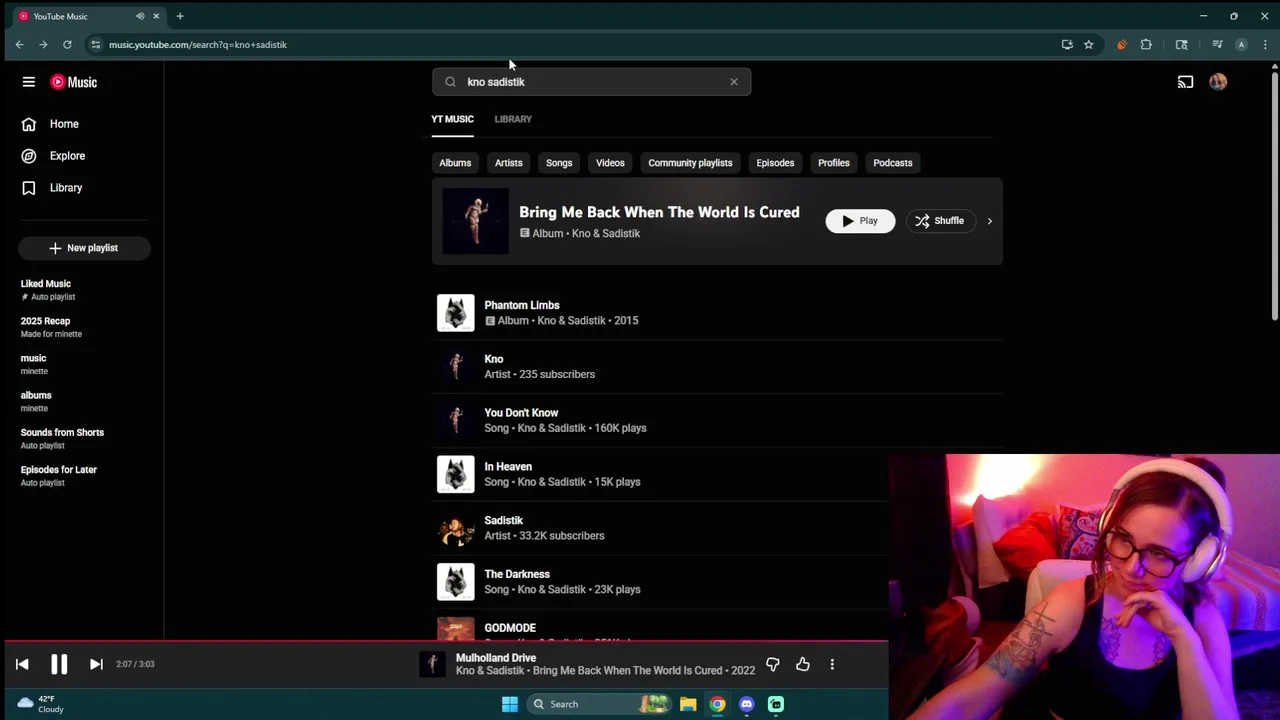1280x720 pixels.
Task: Click the search magnifier icon
Action: click(450, 82)
